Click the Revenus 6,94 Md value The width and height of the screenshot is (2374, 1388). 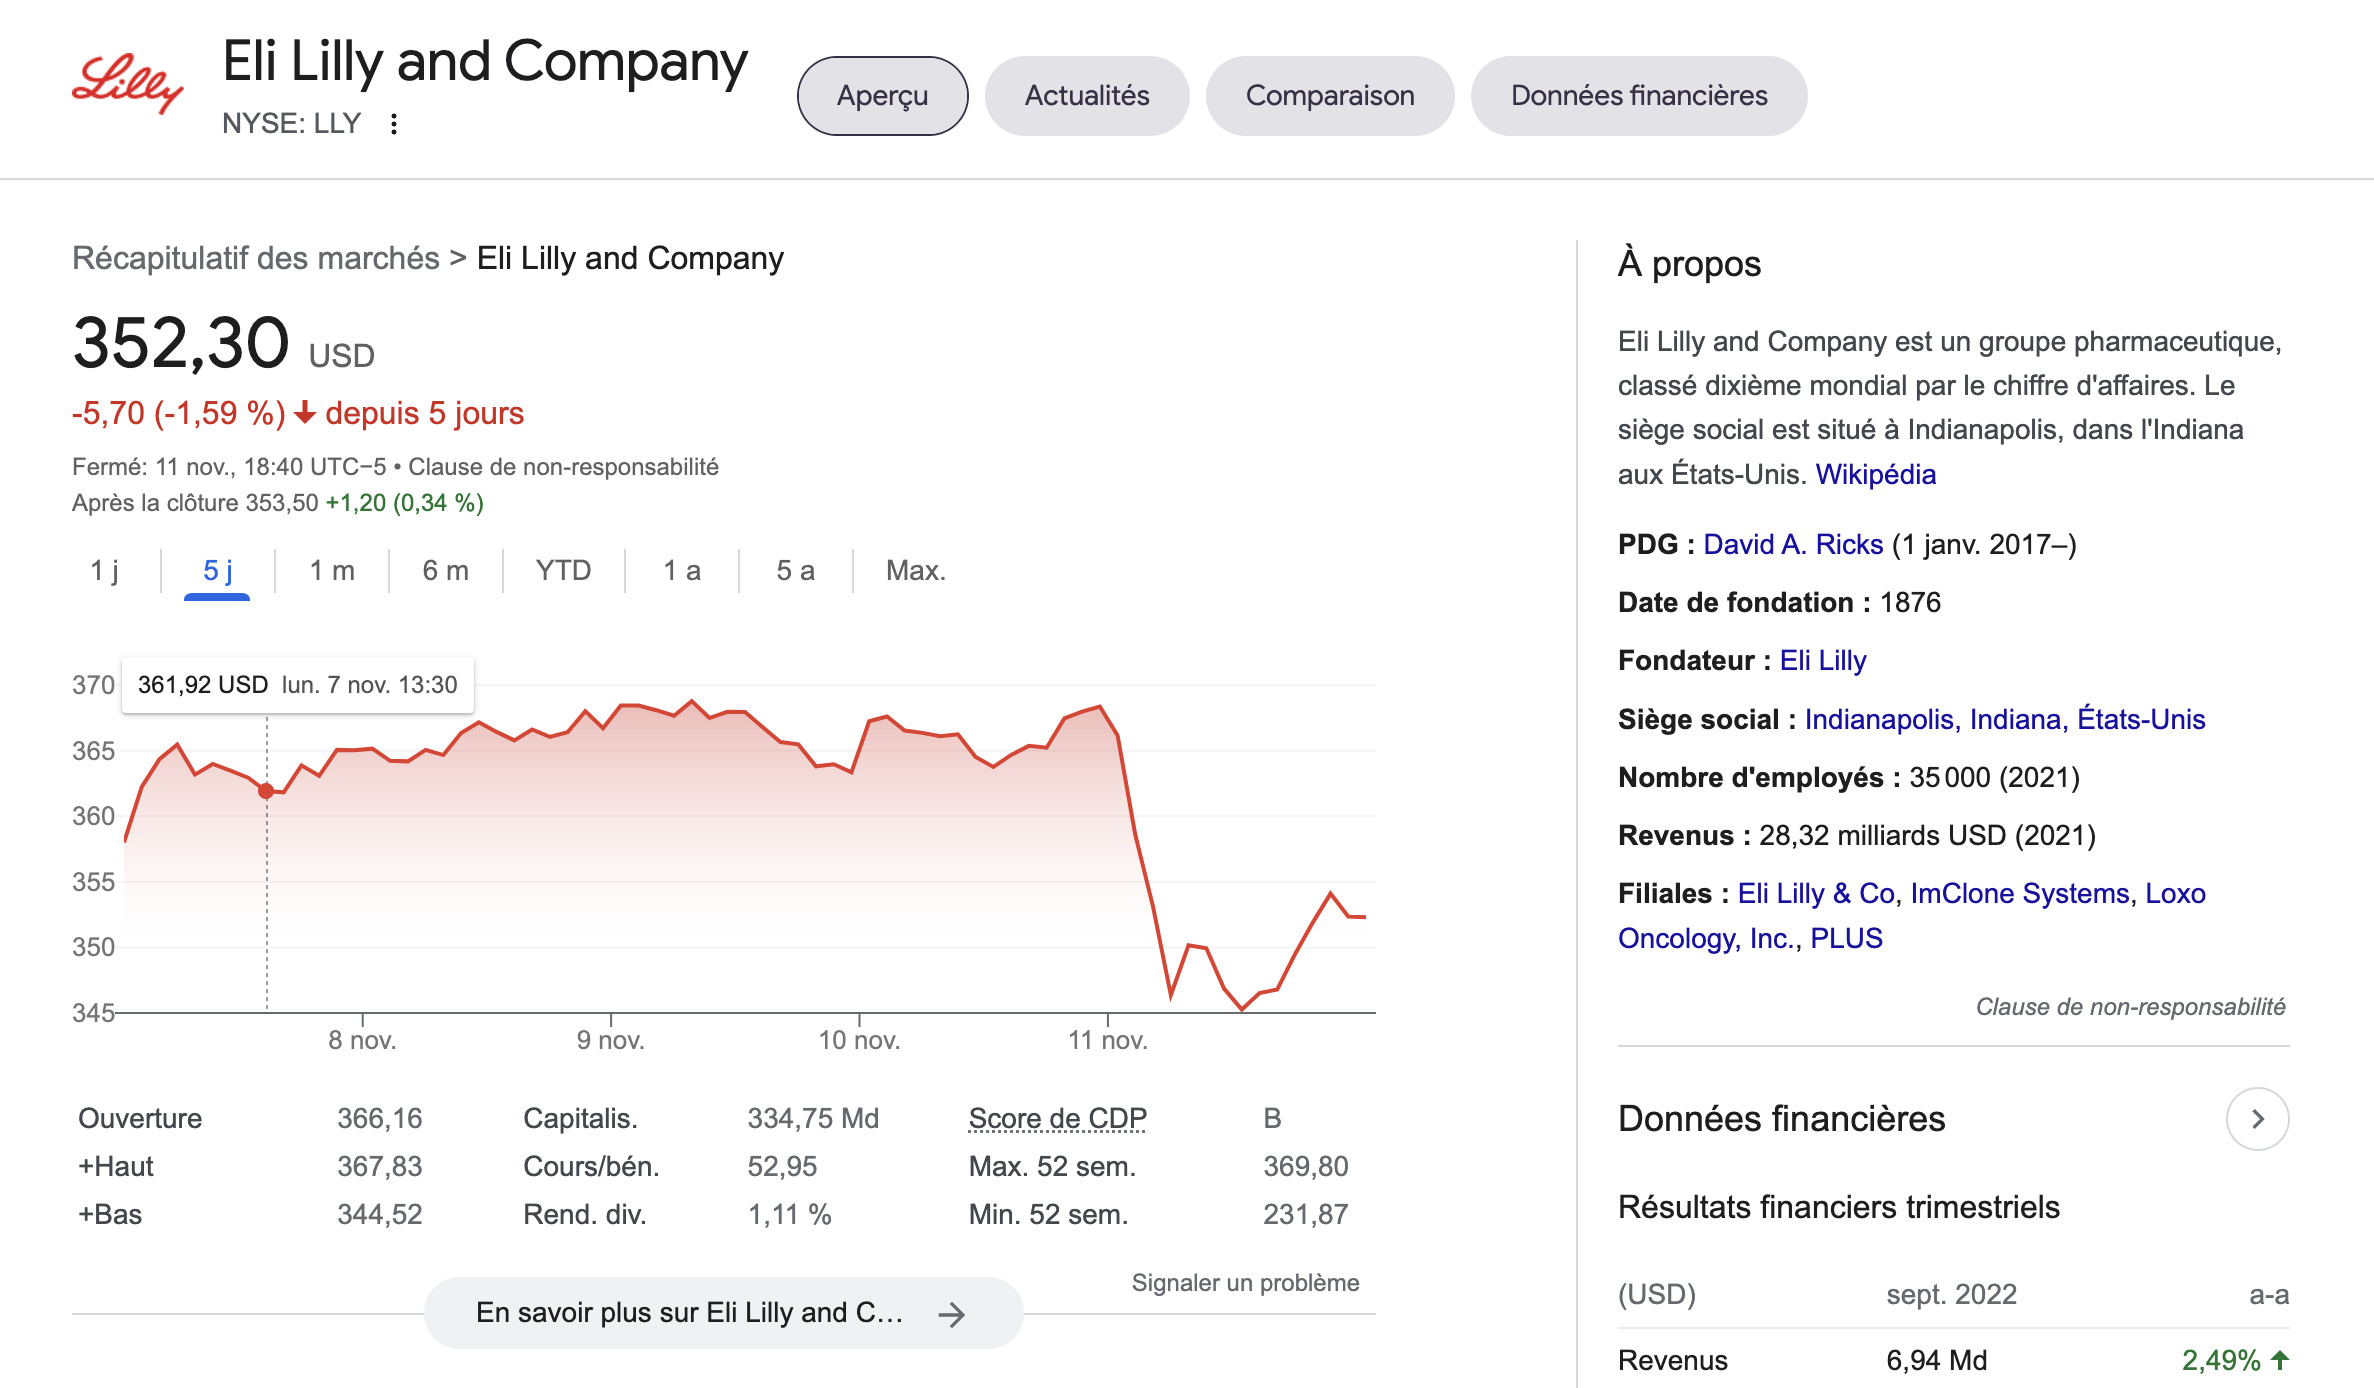click(1936, 1360)
